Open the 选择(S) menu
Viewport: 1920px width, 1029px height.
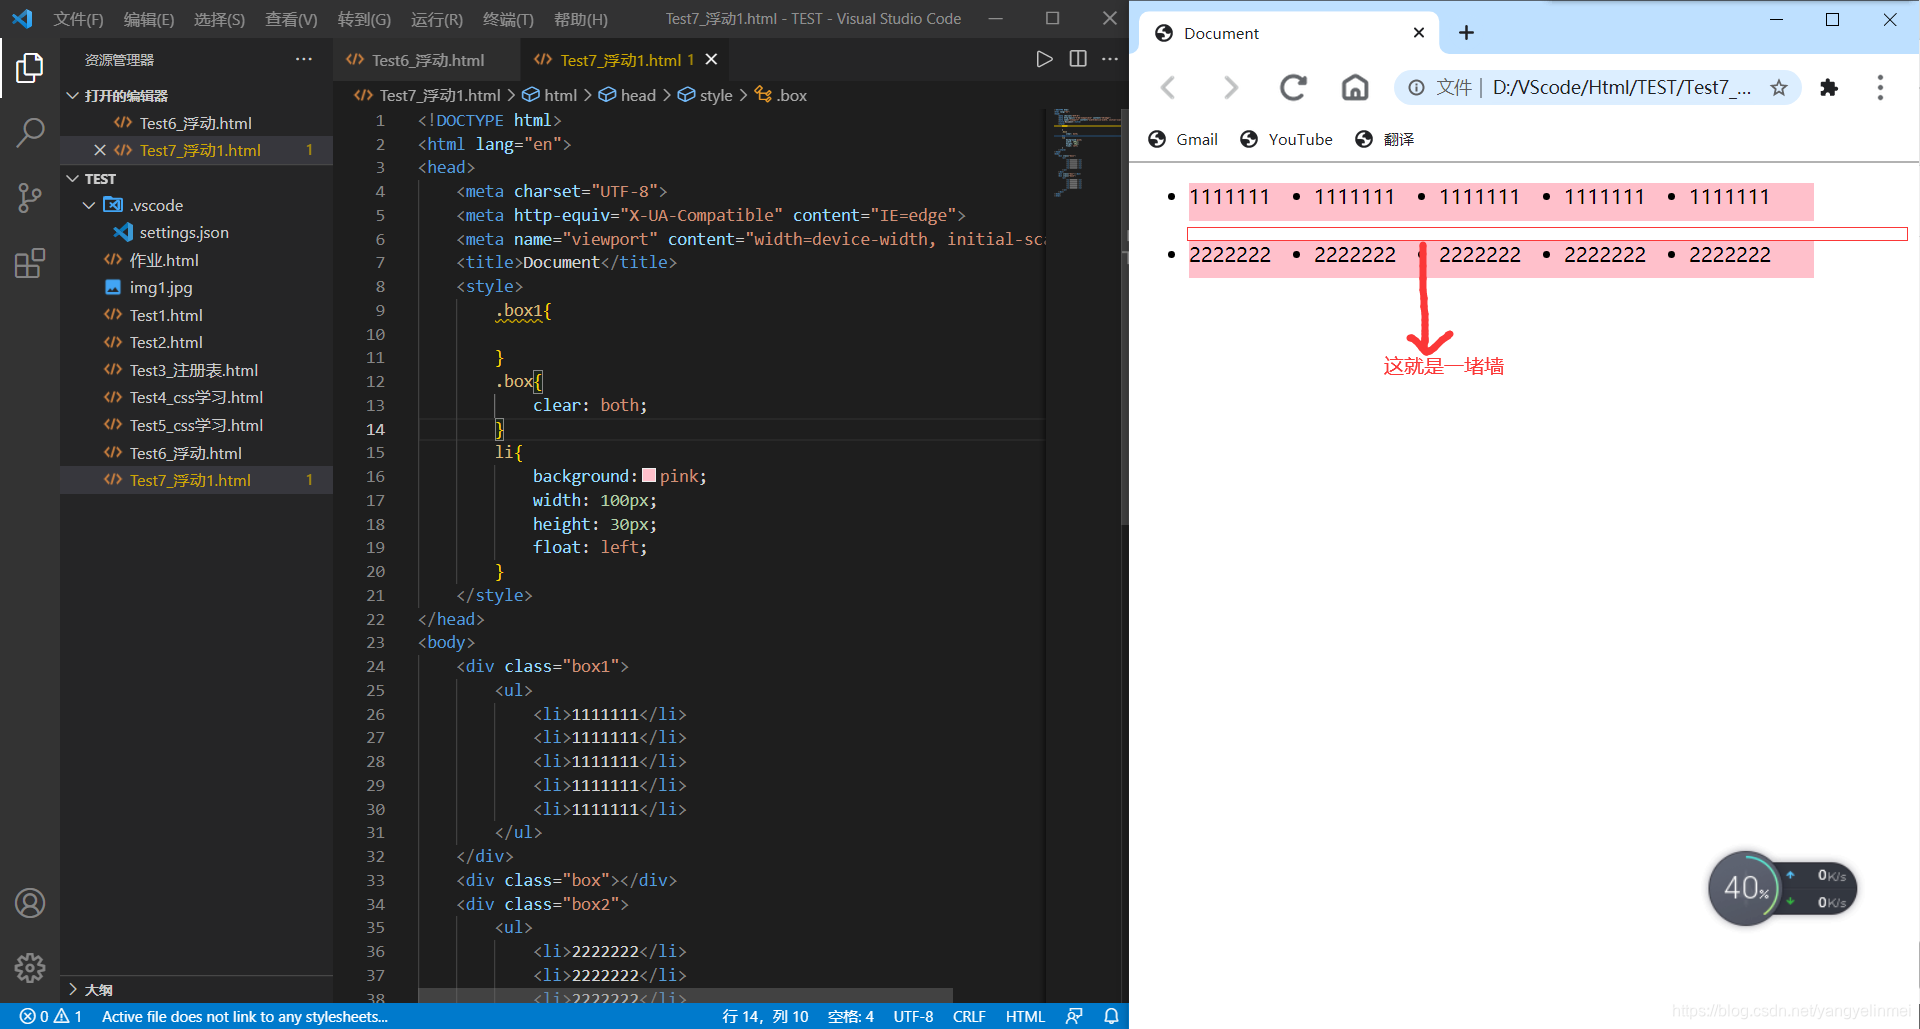tap(219, 19)
